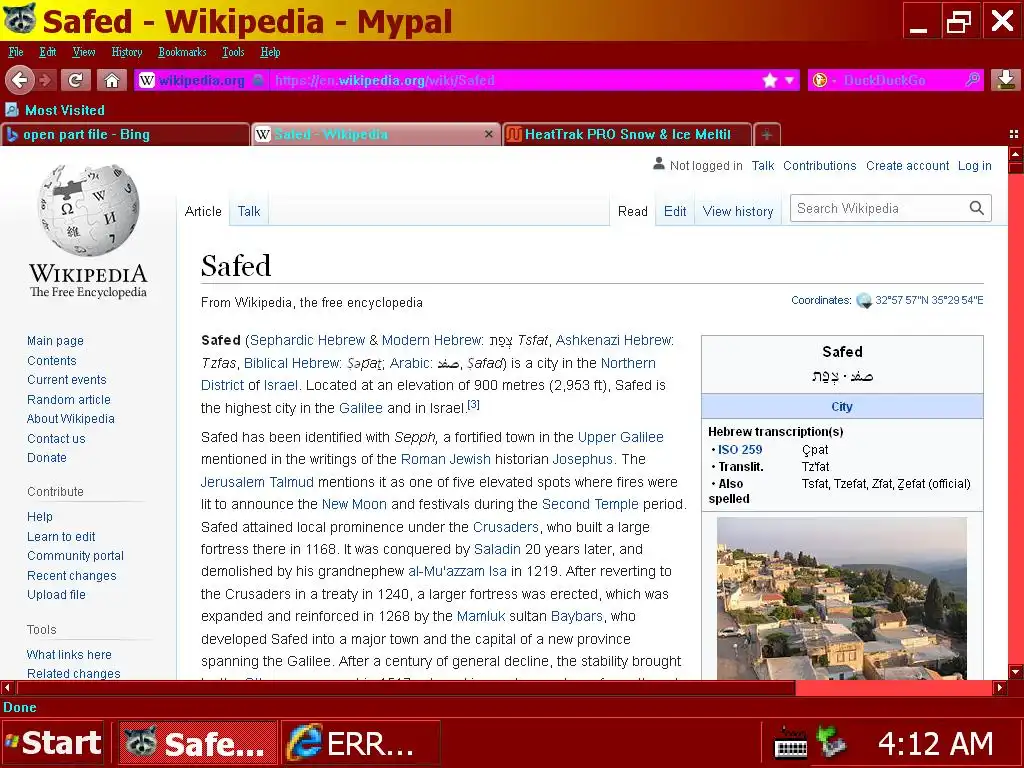Switch to HeatTrak PRO Snow tab
Viewport: 1024px width, 768px height.
point(627,135)
